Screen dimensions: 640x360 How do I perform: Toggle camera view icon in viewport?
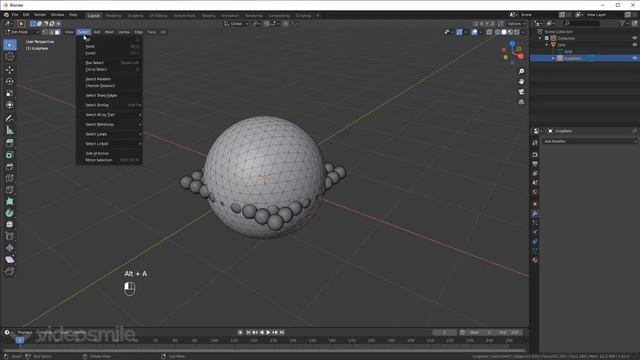pos(521,92)
